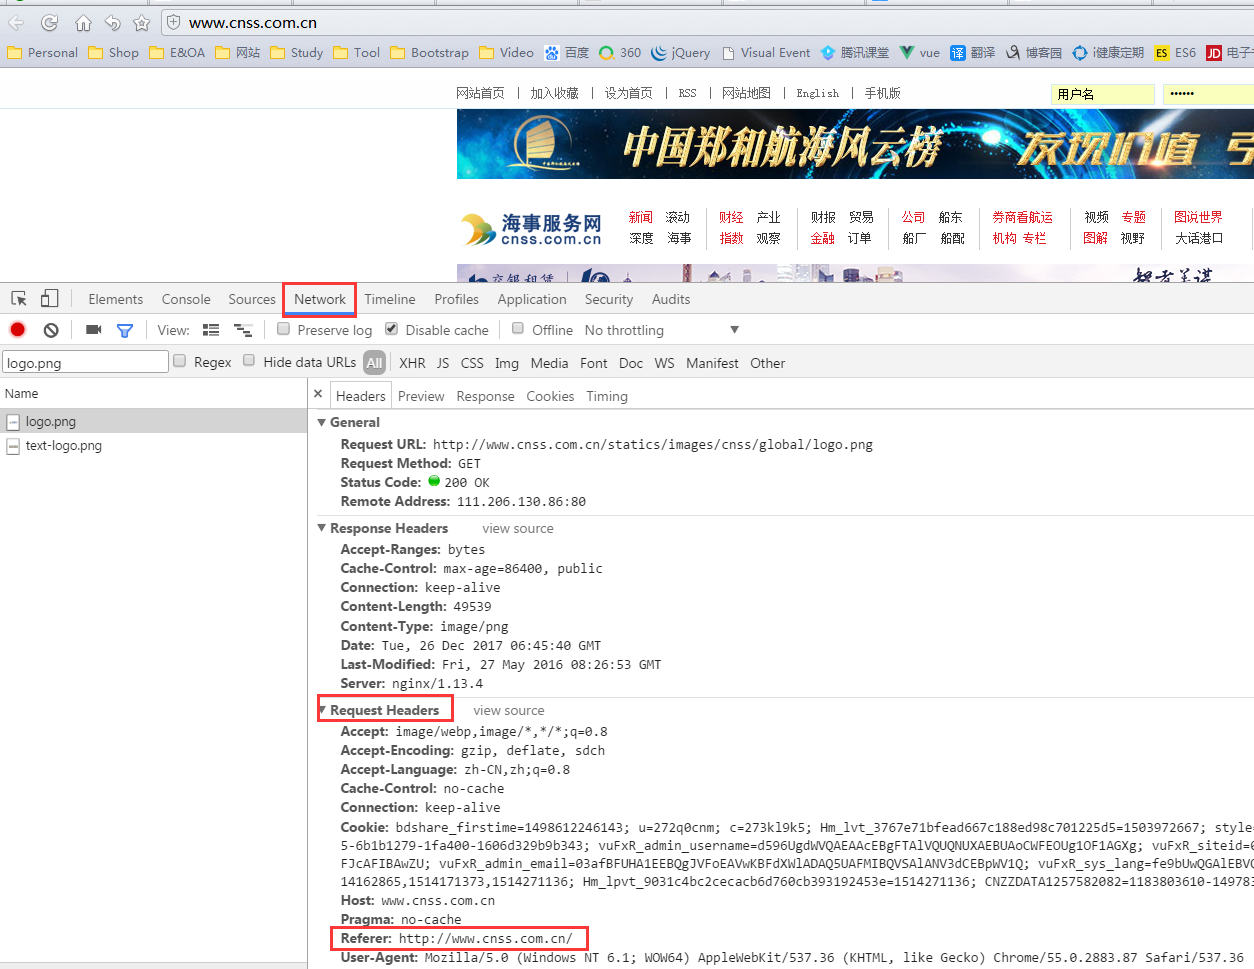
Task: Click view source next to Response Headers
Action: (x=518, y=528)
